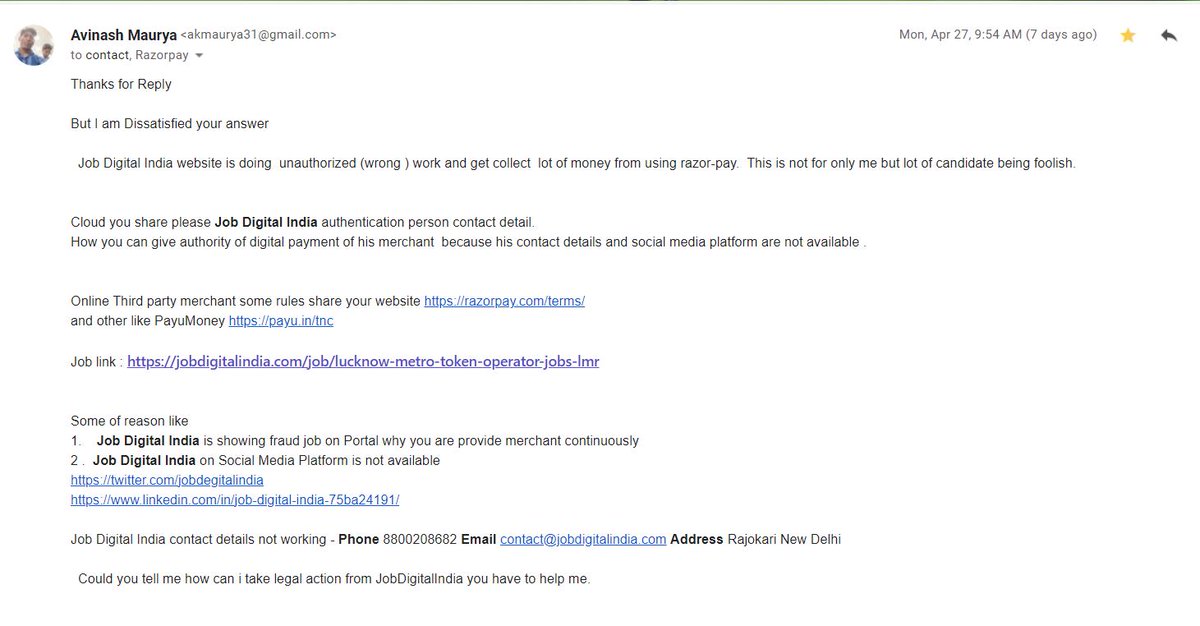The width and height of the screenshot is (1200, 626).
Task: Expand recipient details dropdown arrow
Action: click(198, 55)
